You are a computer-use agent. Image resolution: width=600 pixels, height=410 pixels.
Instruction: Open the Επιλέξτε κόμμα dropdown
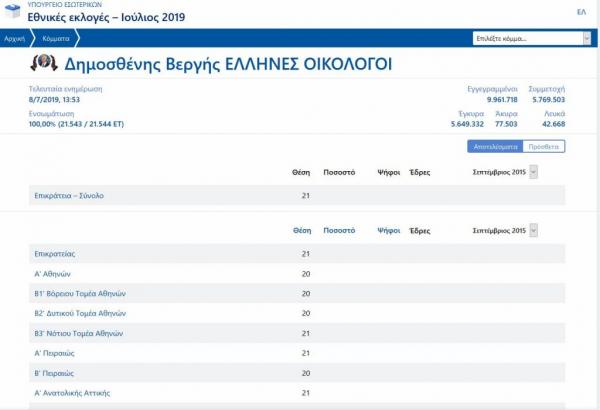[532, 39]
